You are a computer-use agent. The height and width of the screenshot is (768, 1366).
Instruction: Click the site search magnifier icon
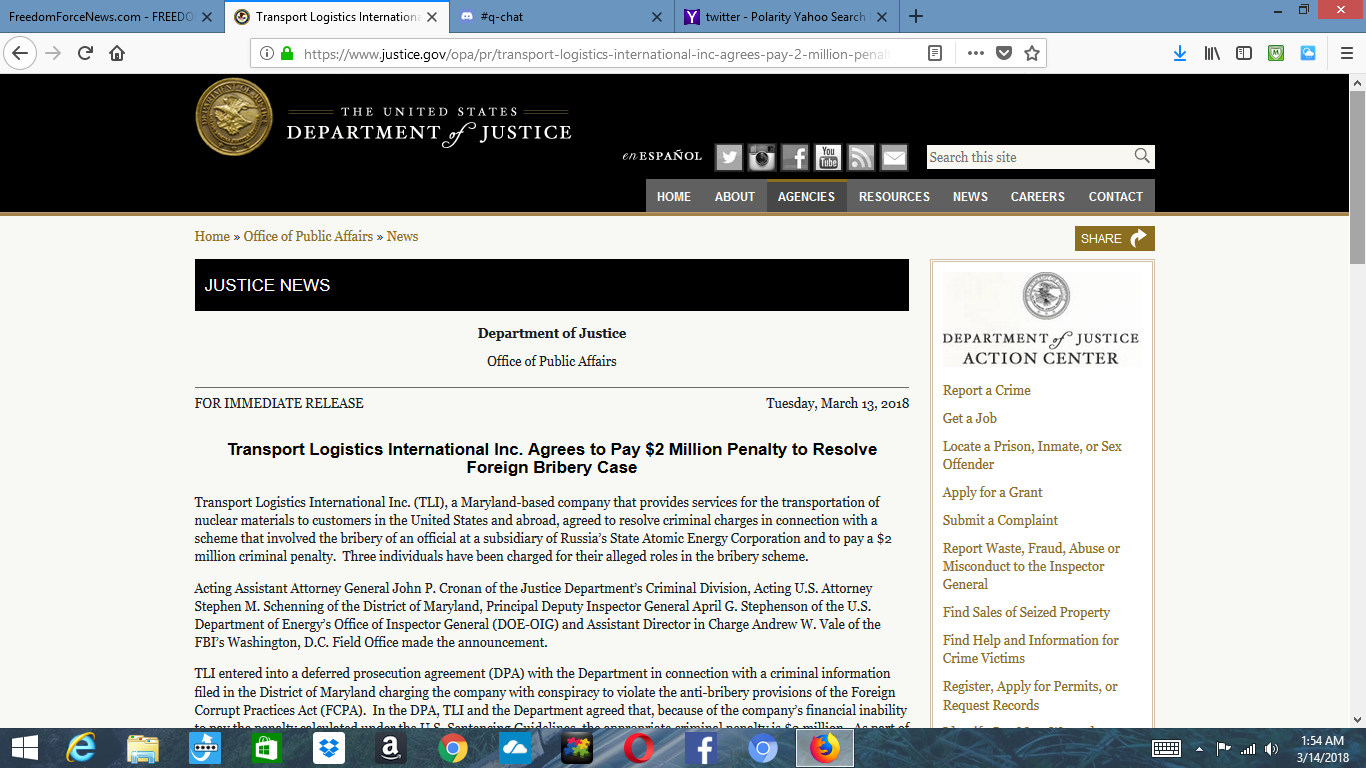(1142, 156)
